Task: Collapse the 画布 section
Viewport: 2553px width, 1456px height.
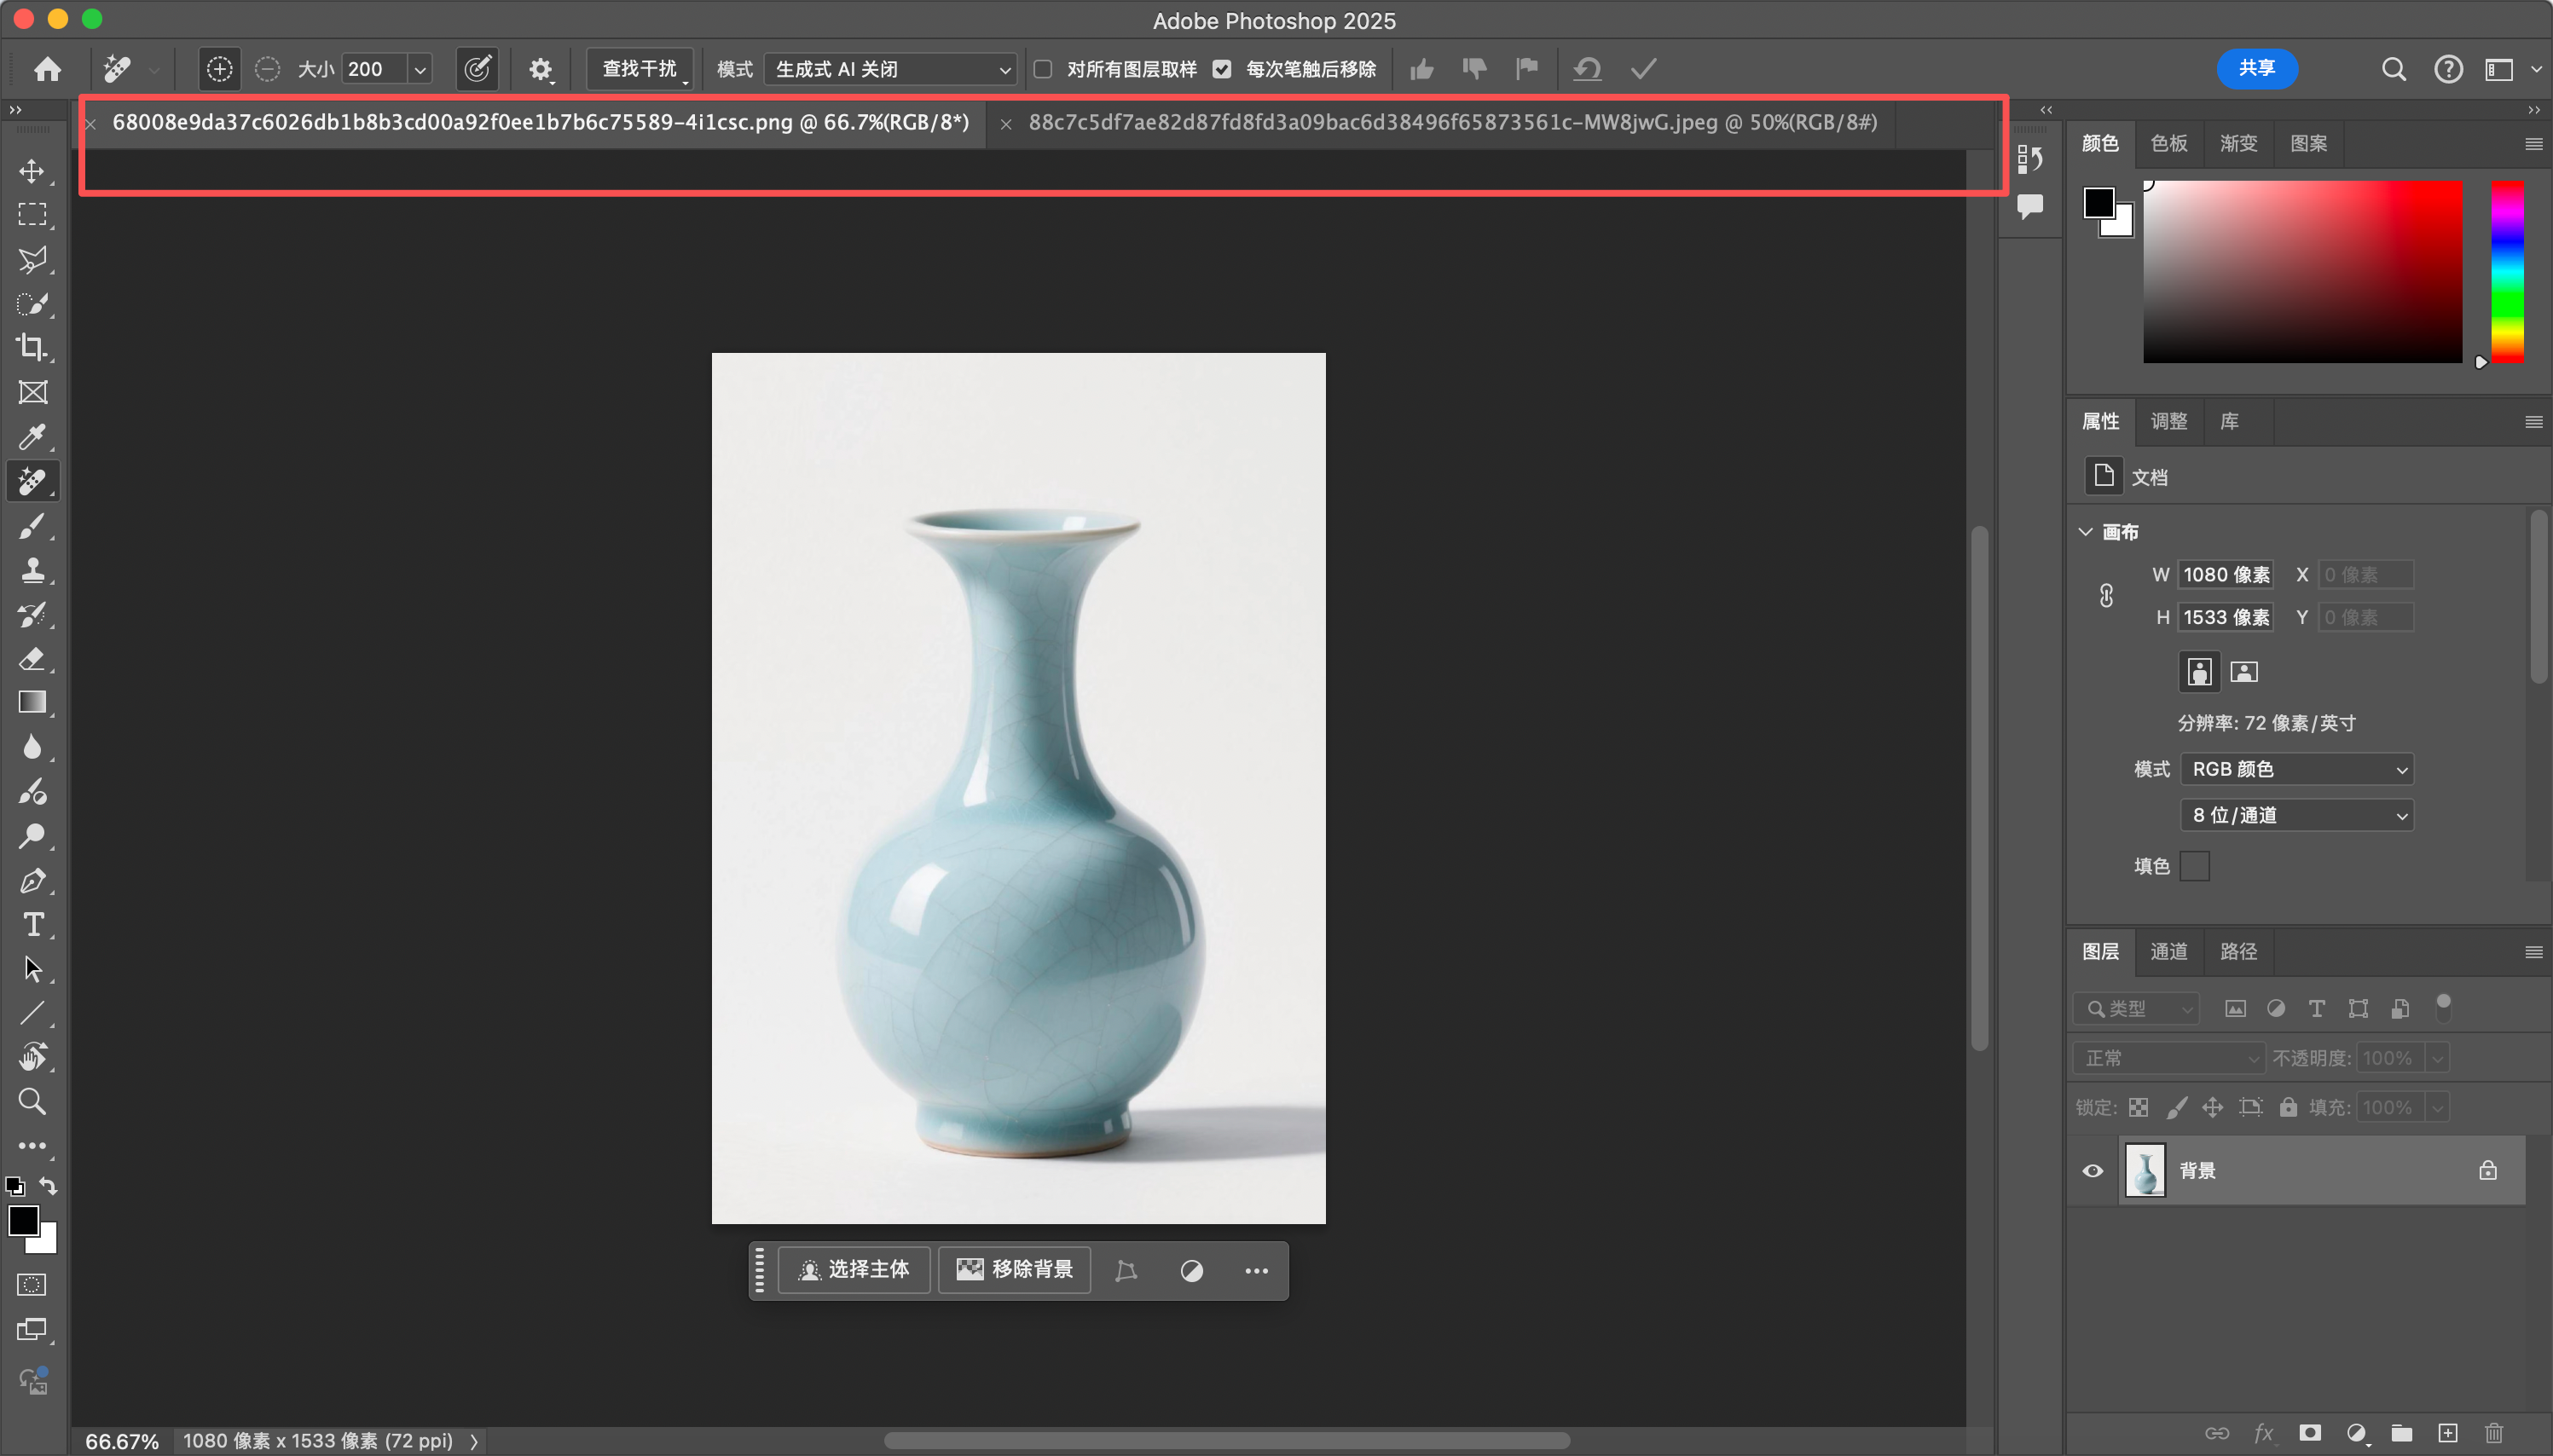Action: [2086, 532]
